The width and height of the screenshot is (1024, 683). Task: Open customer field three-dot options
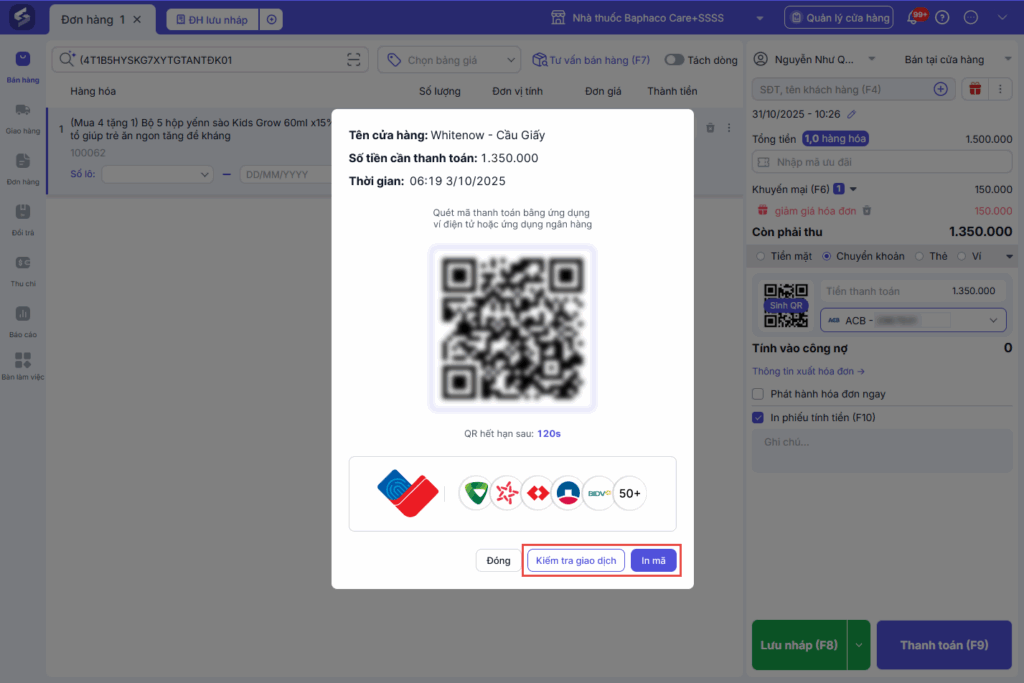1000,89
